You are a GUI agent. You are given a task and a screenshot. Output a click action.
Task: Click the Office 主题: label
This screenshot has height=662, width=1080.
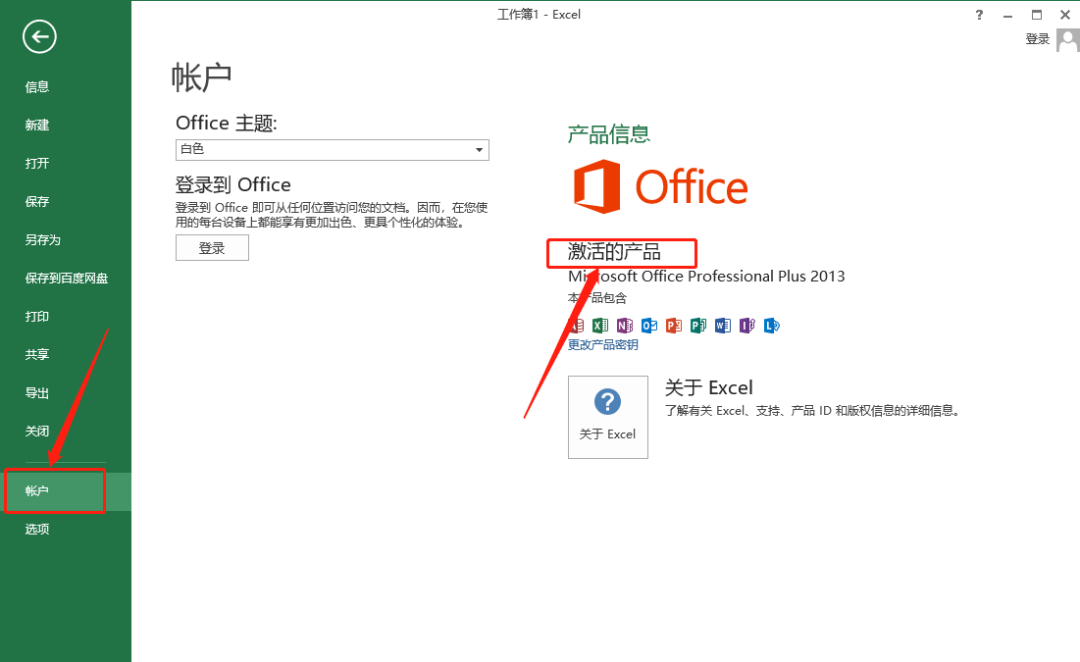point(227,123)
